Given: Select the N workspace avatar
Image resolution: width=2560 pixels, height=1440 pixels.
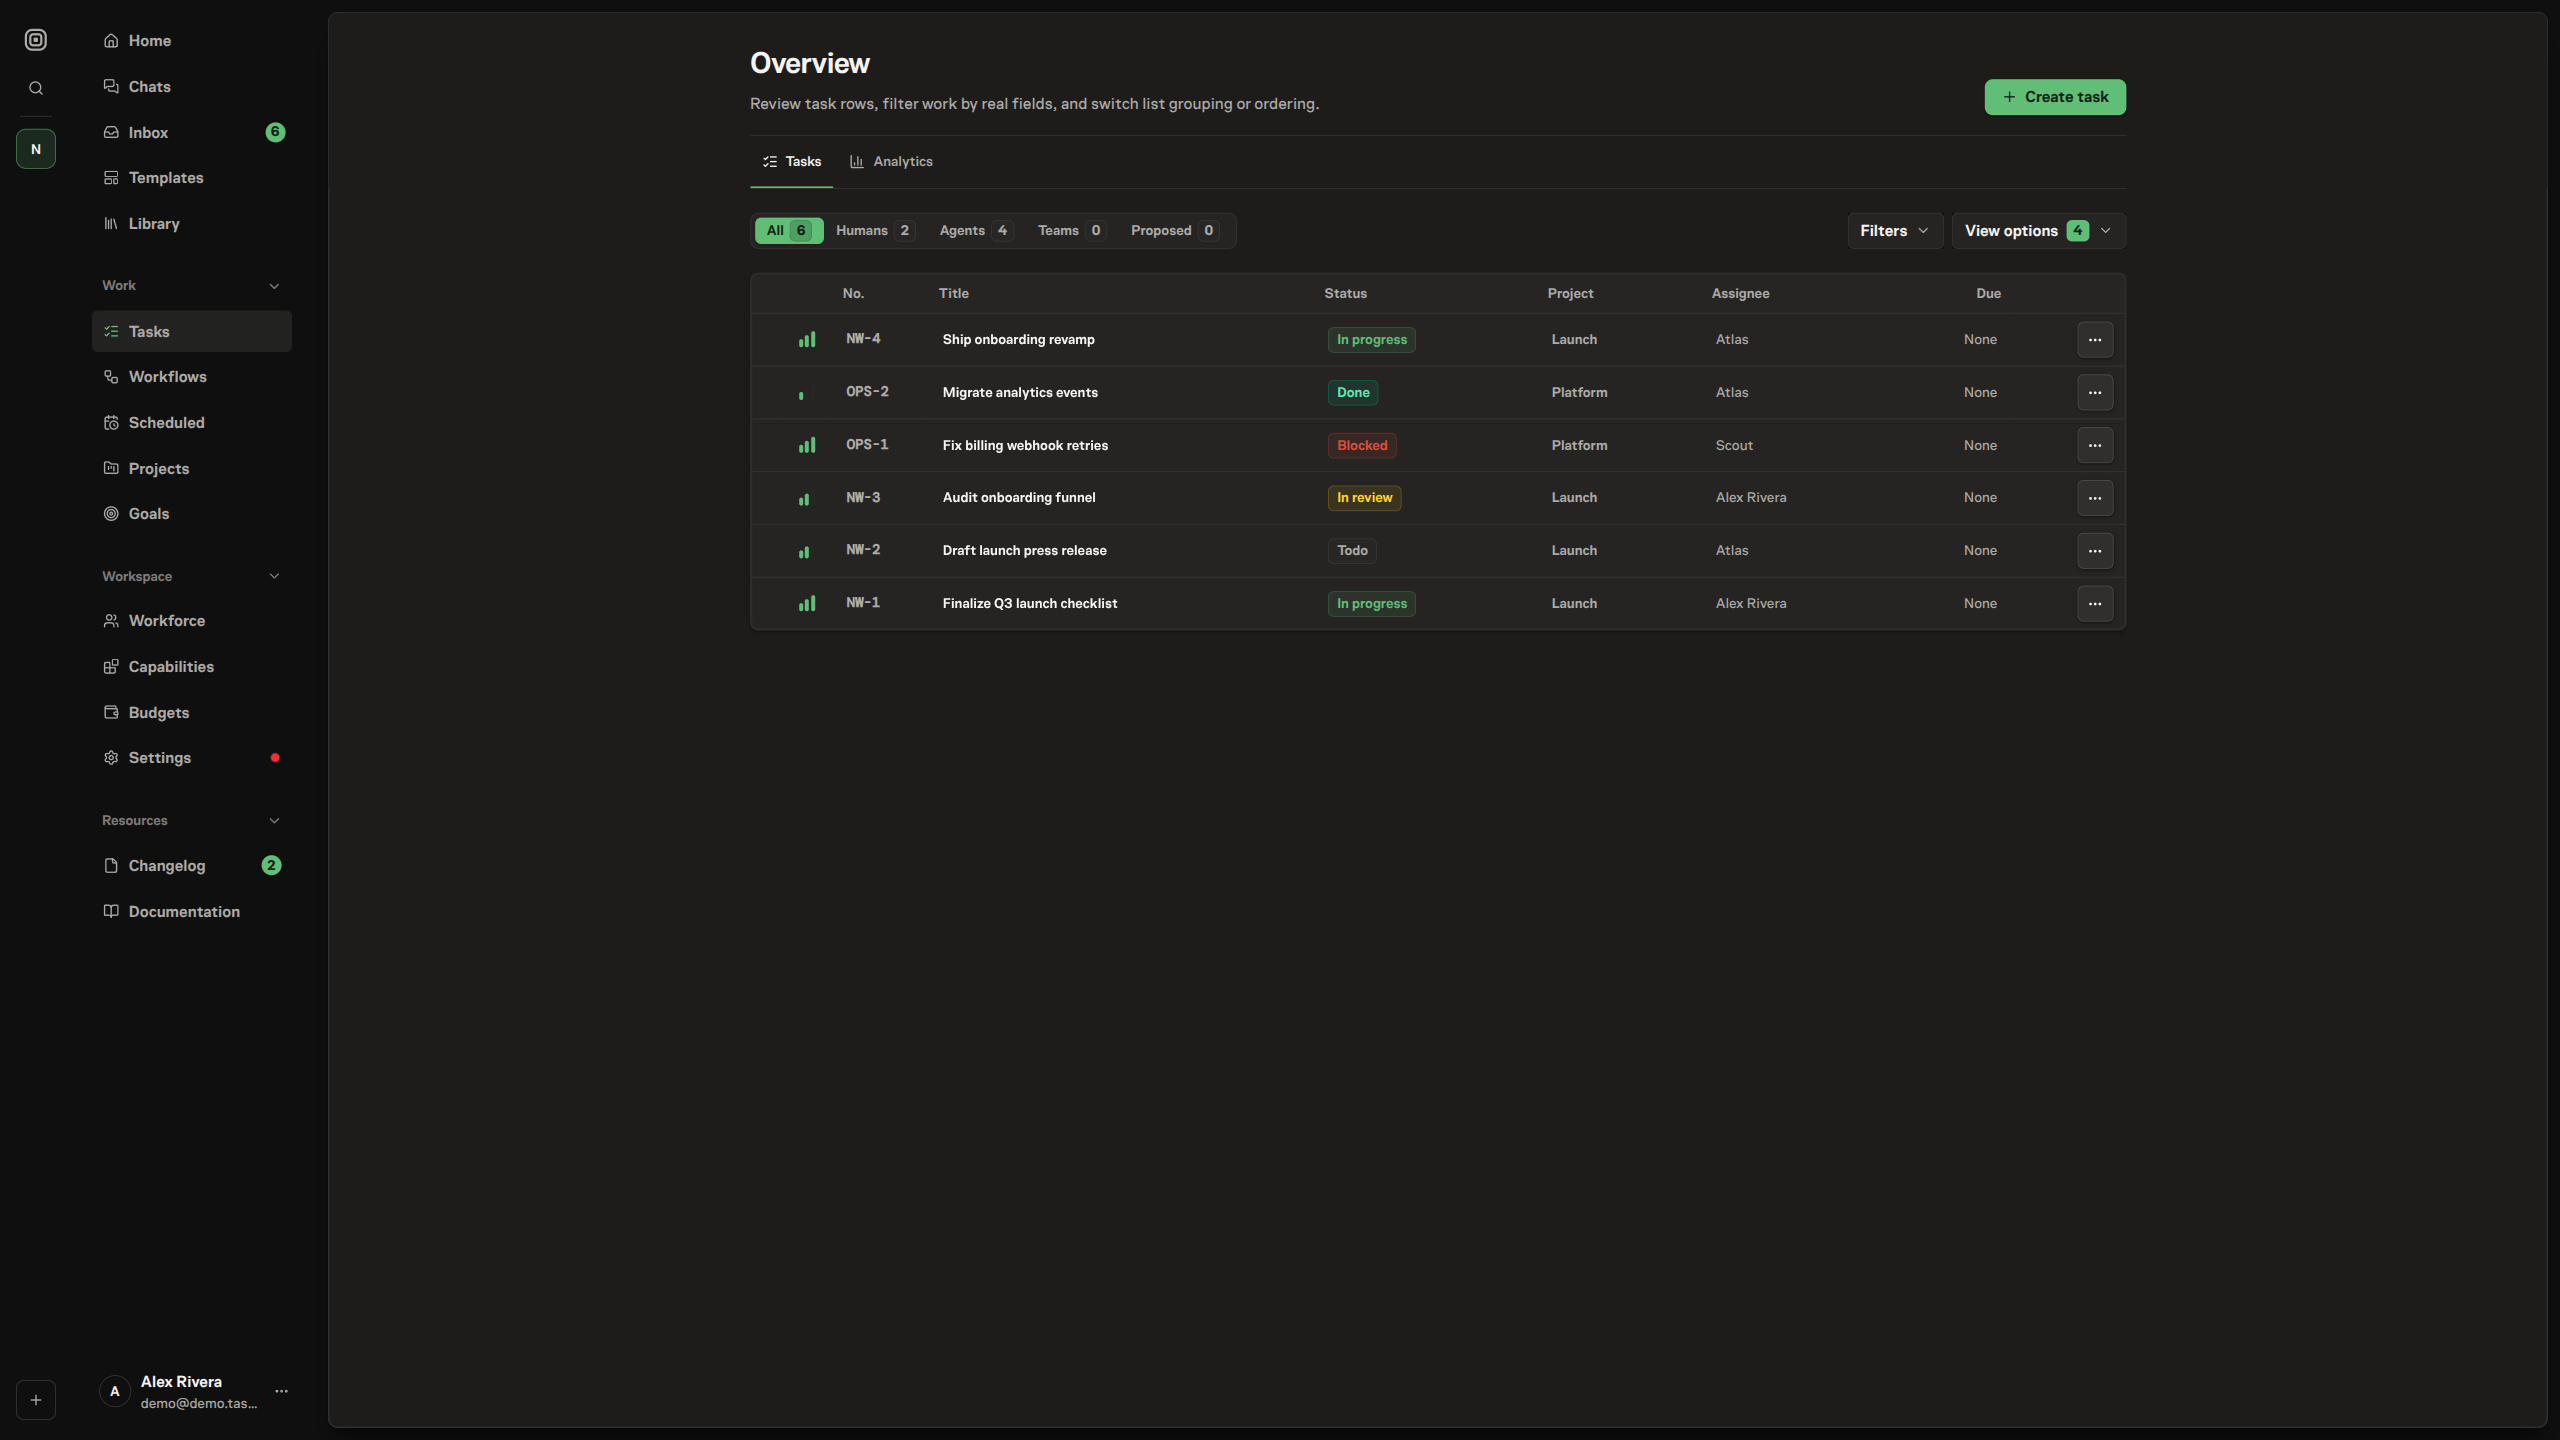Looking at the screenshot, I should click(36, 149).
